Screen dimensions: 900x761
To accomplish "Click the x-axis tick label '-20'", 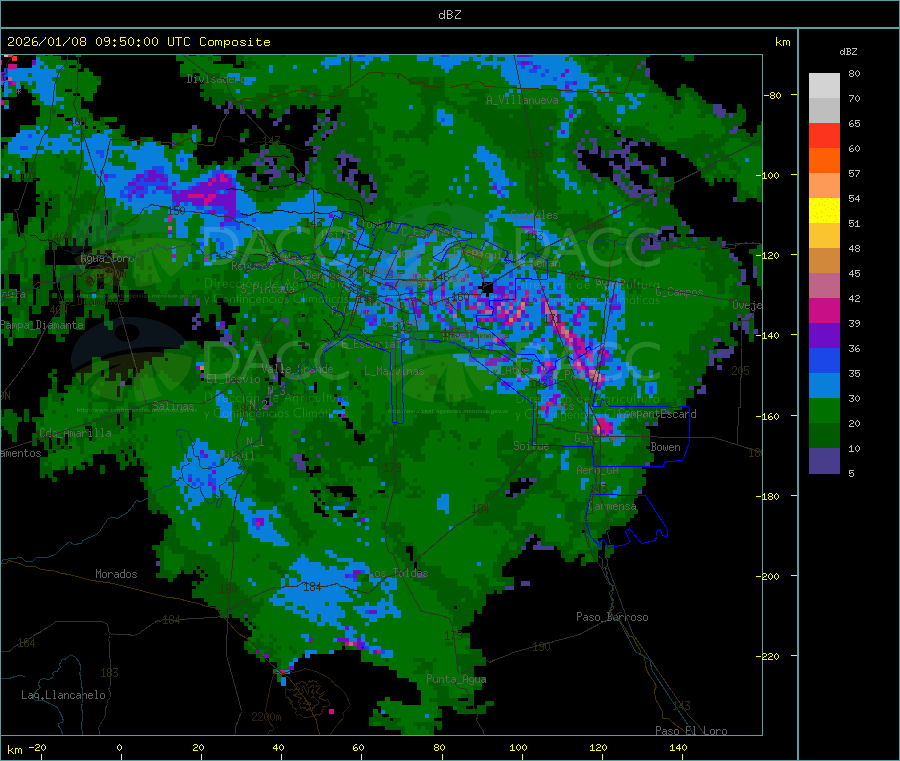I will pos(38,748).
